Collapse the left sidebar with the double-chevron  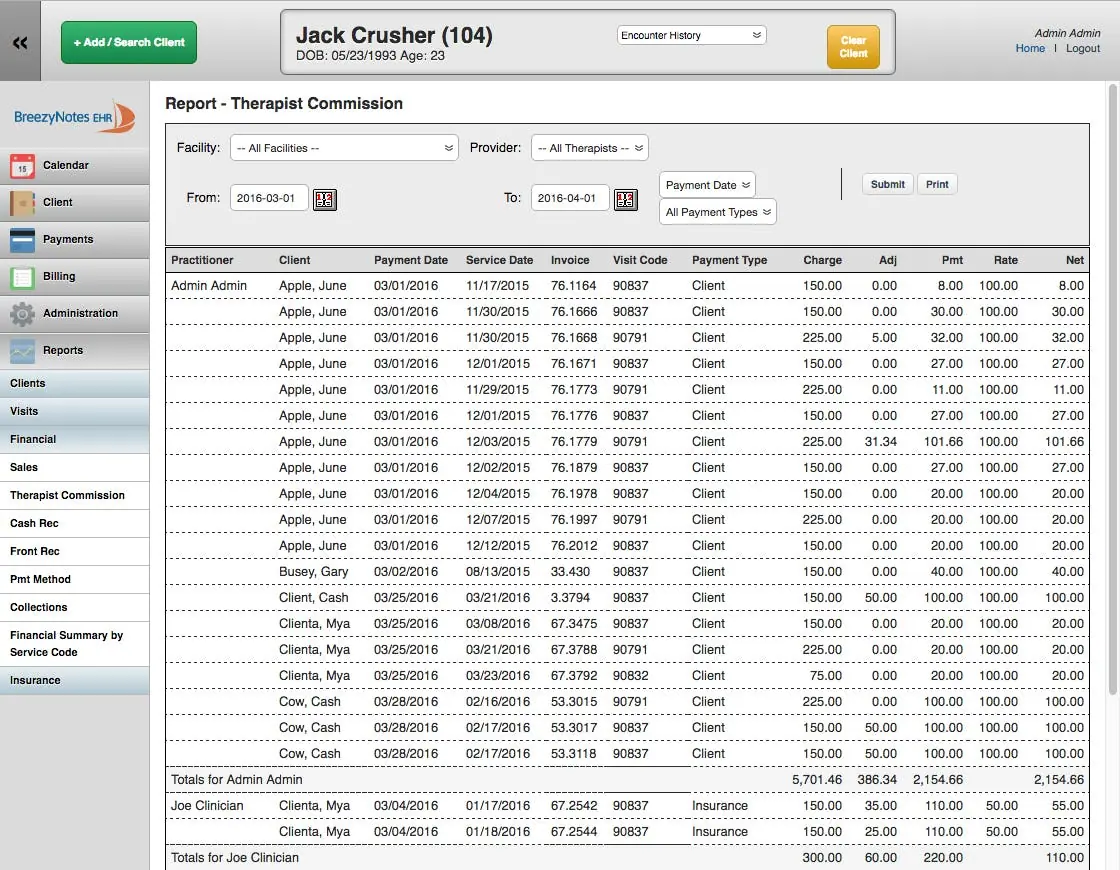(x=20, y=43)
